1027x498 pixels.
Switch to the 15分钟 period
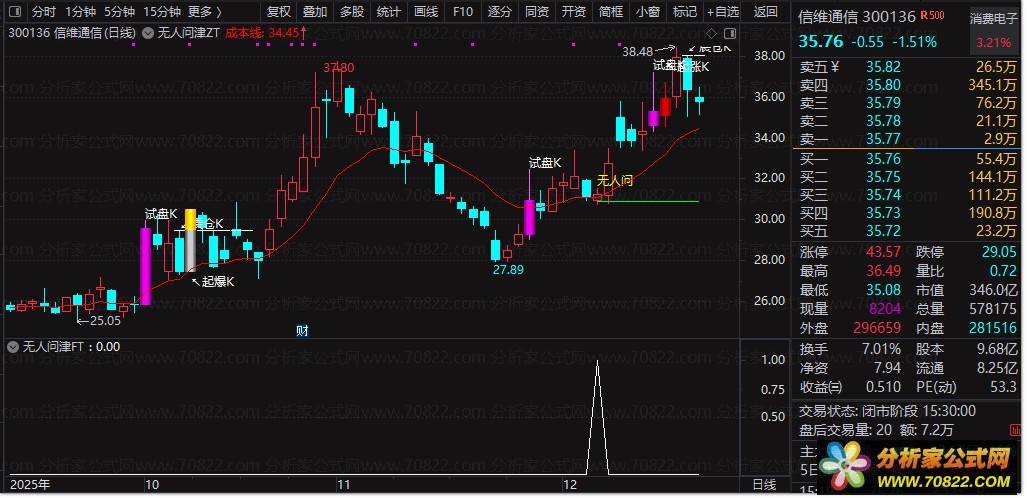162,11
